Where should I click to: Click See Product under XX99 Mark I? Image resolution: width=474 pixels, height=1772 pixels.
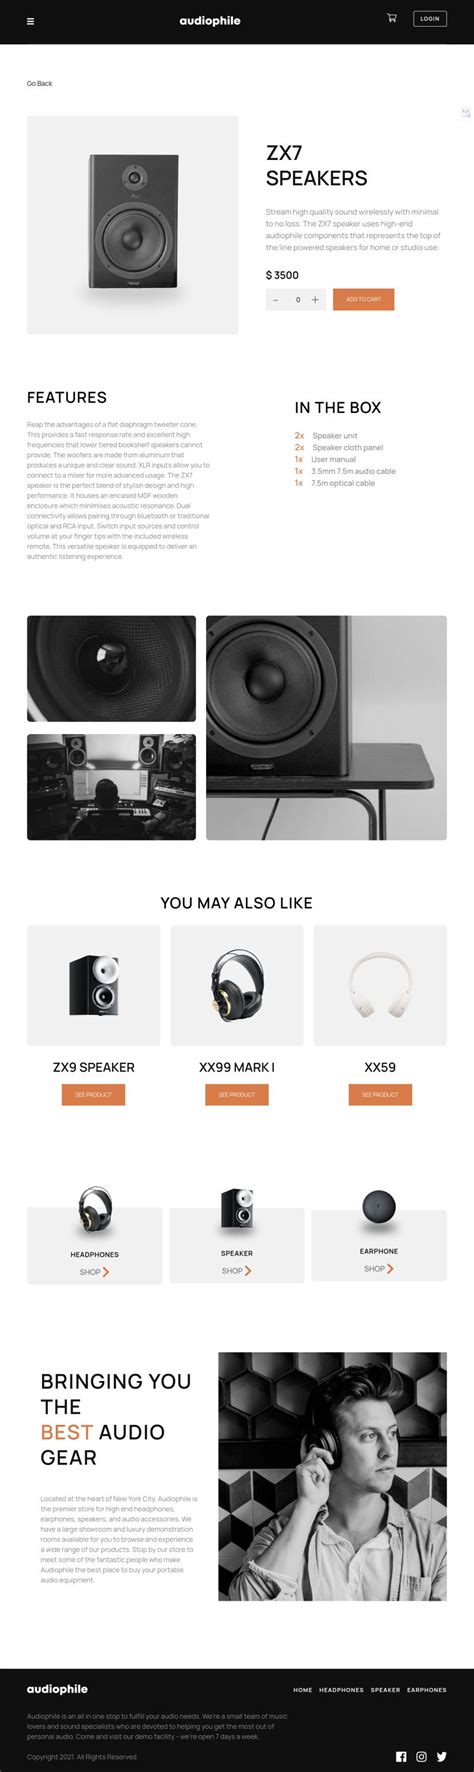click(x=237, y=1094)
